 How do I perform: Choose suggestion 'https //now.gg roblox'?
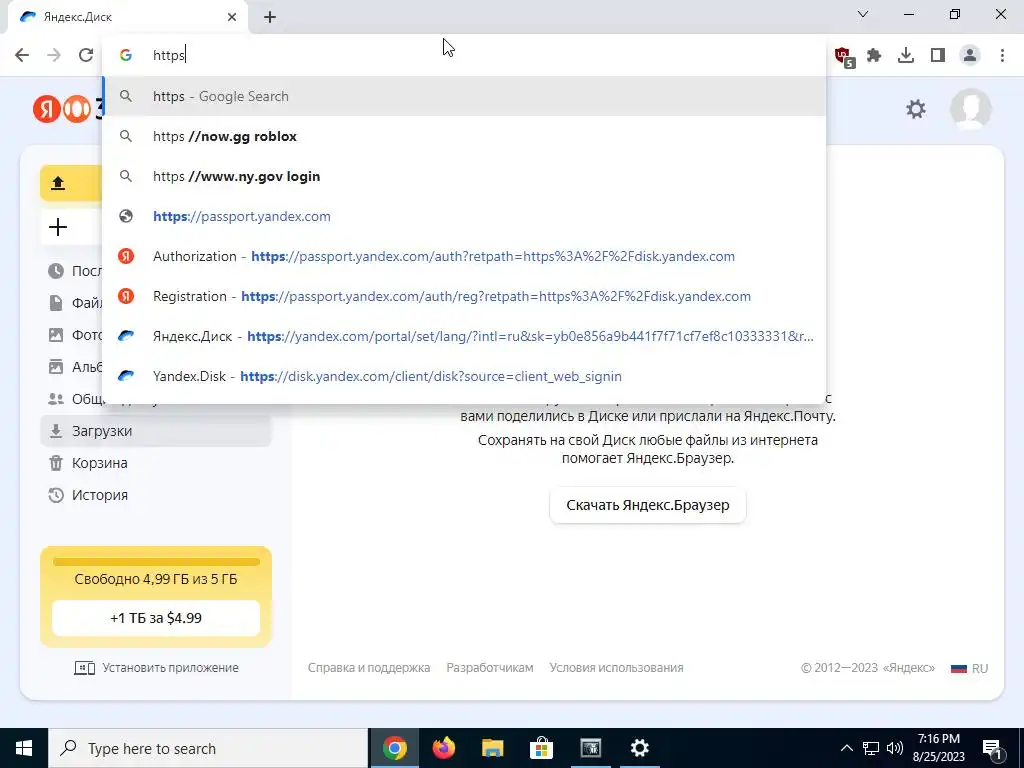(464, 136)
